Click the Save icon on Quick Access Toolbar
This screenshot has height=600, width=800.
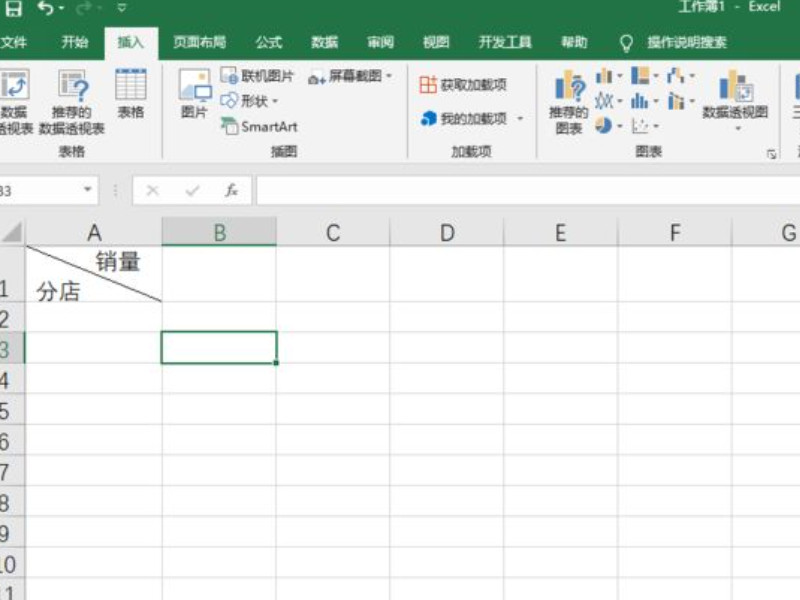[16, 8]
